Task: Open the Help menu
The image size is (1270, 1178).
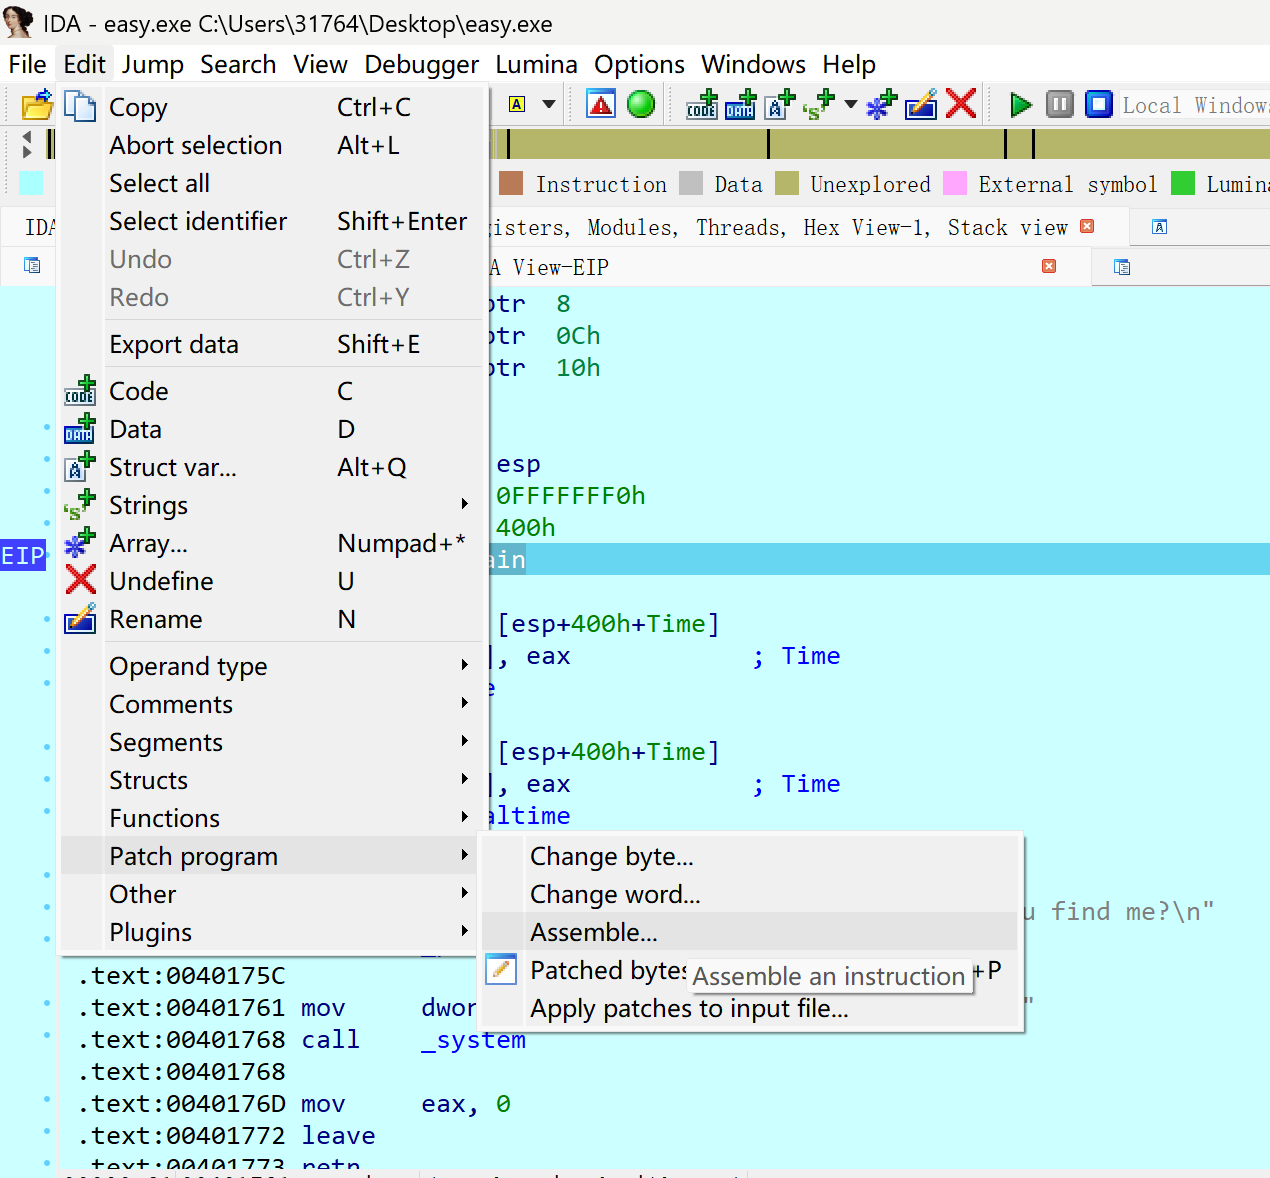Action: pyautogui.click(x=849, y=64)
